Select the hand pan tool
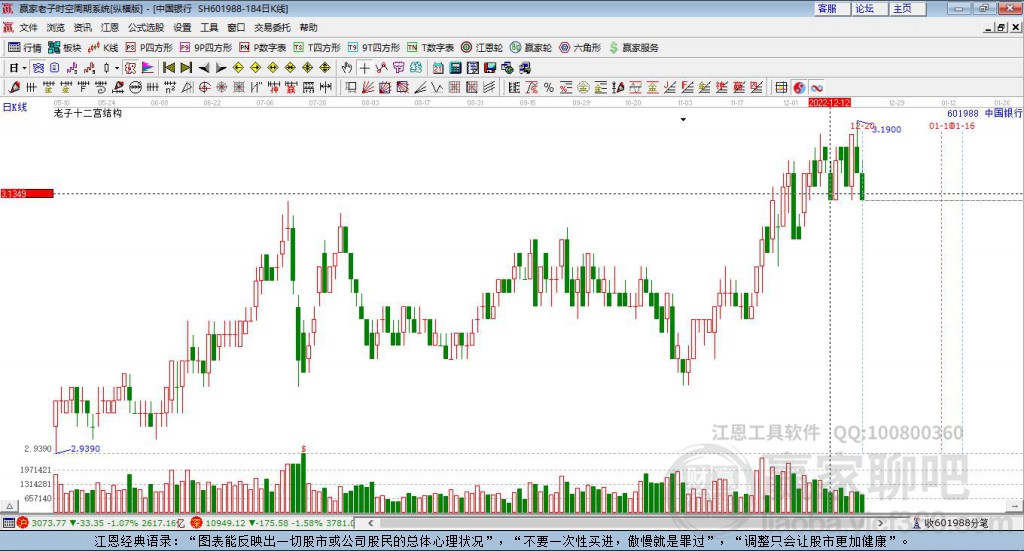Viewport: 1024px width, 551px height. click(x=347, y=68)
